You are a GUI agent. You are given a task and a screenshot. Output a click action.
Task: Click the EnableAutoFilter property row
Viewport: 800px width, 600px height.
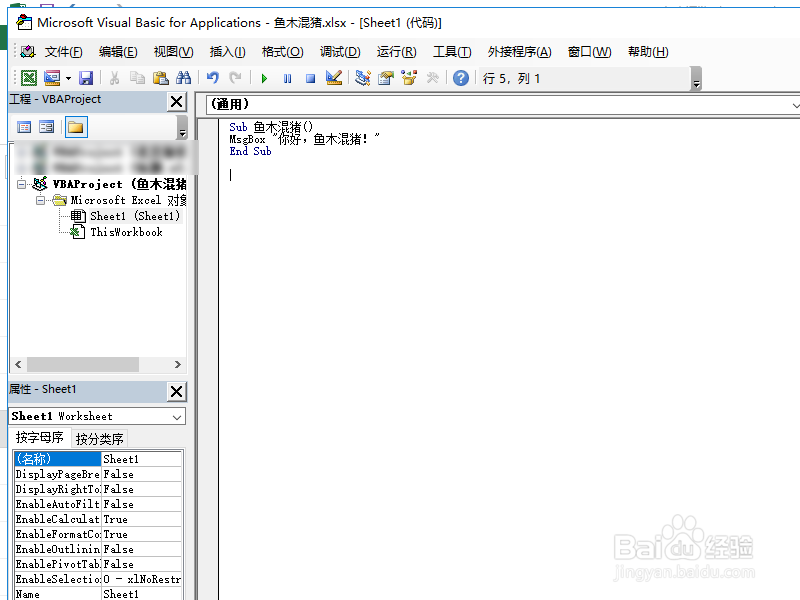(98, 504)
